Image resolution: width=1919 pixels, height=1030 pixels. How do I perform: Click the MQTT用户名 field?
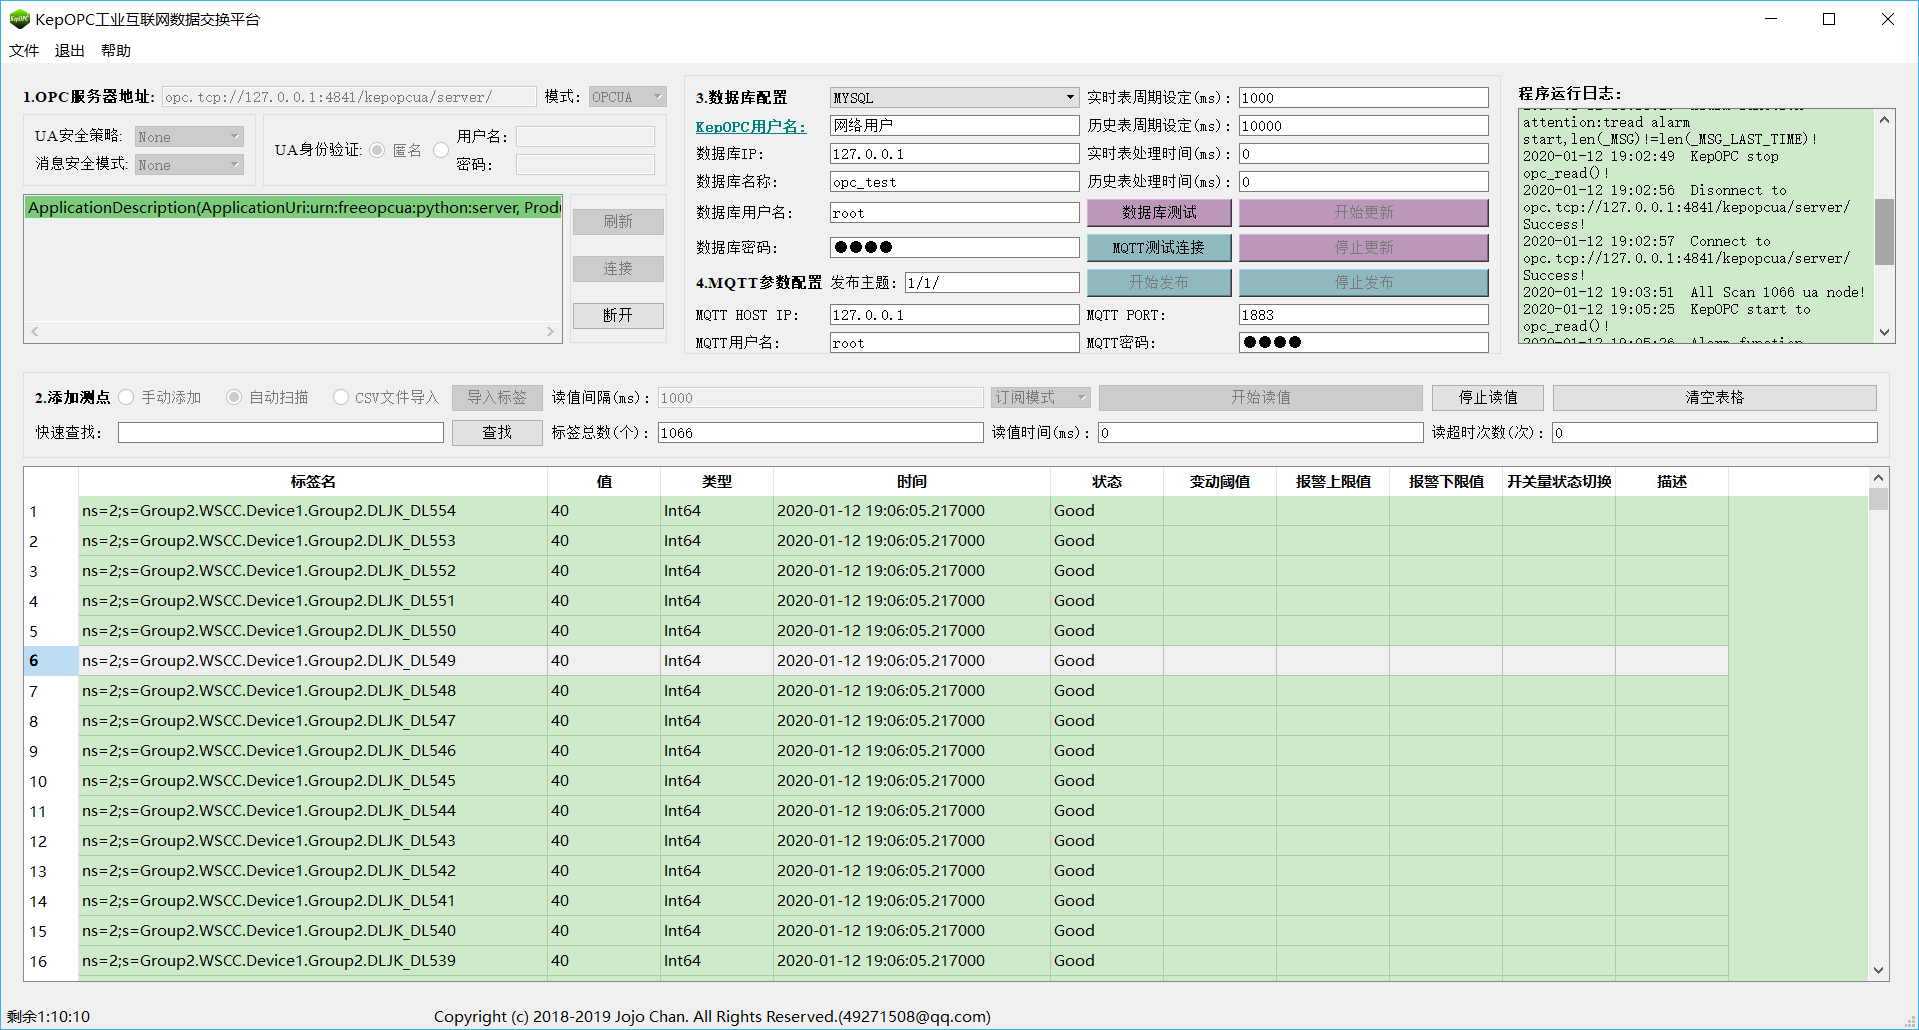(955, 343)
